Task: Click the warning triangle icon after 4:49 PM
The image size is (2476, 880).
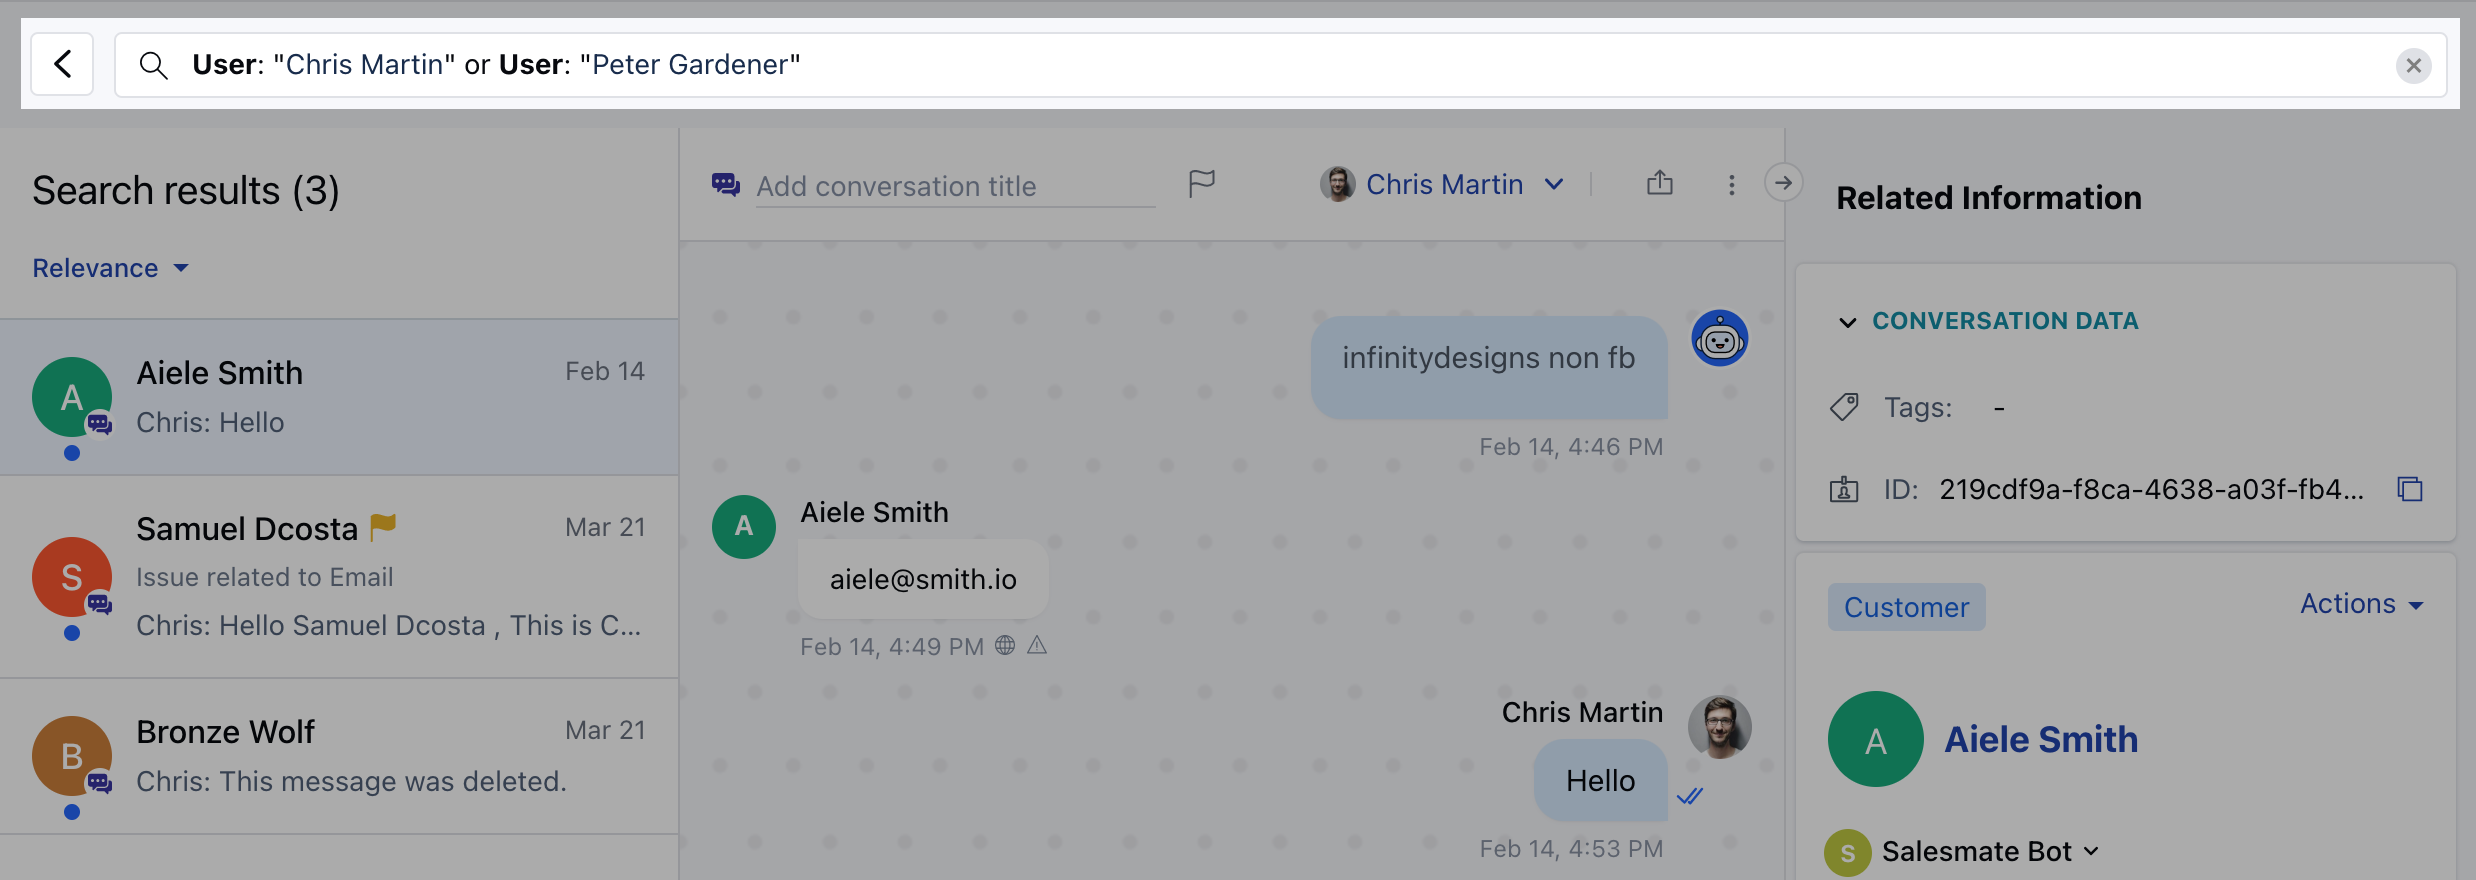Action: coord(1037,645)
